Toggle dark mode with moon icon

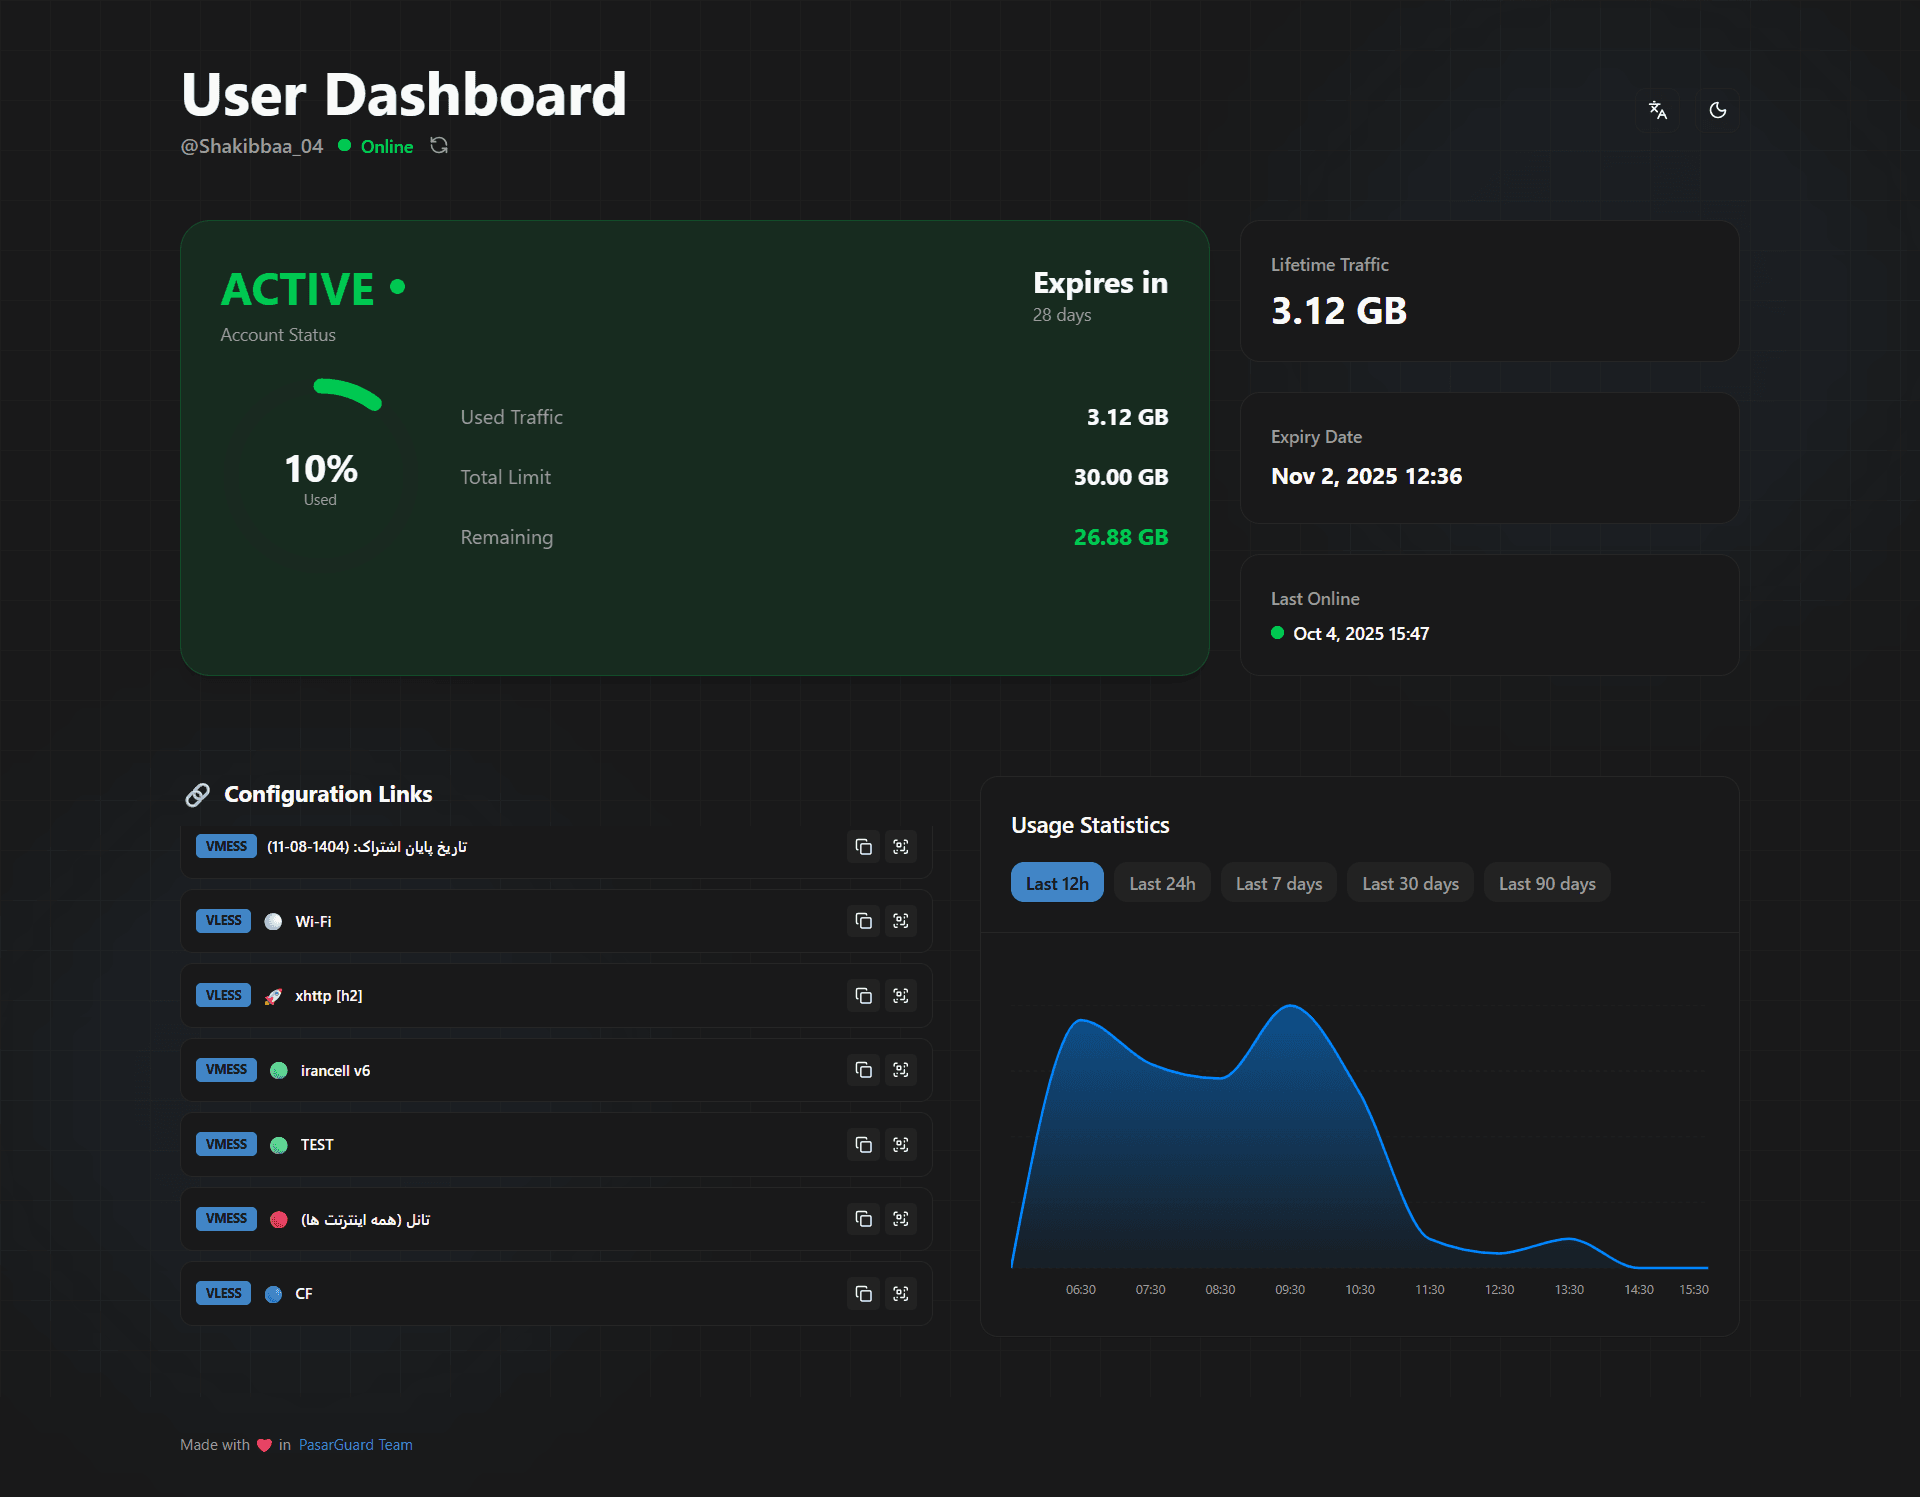point(1717,110)
